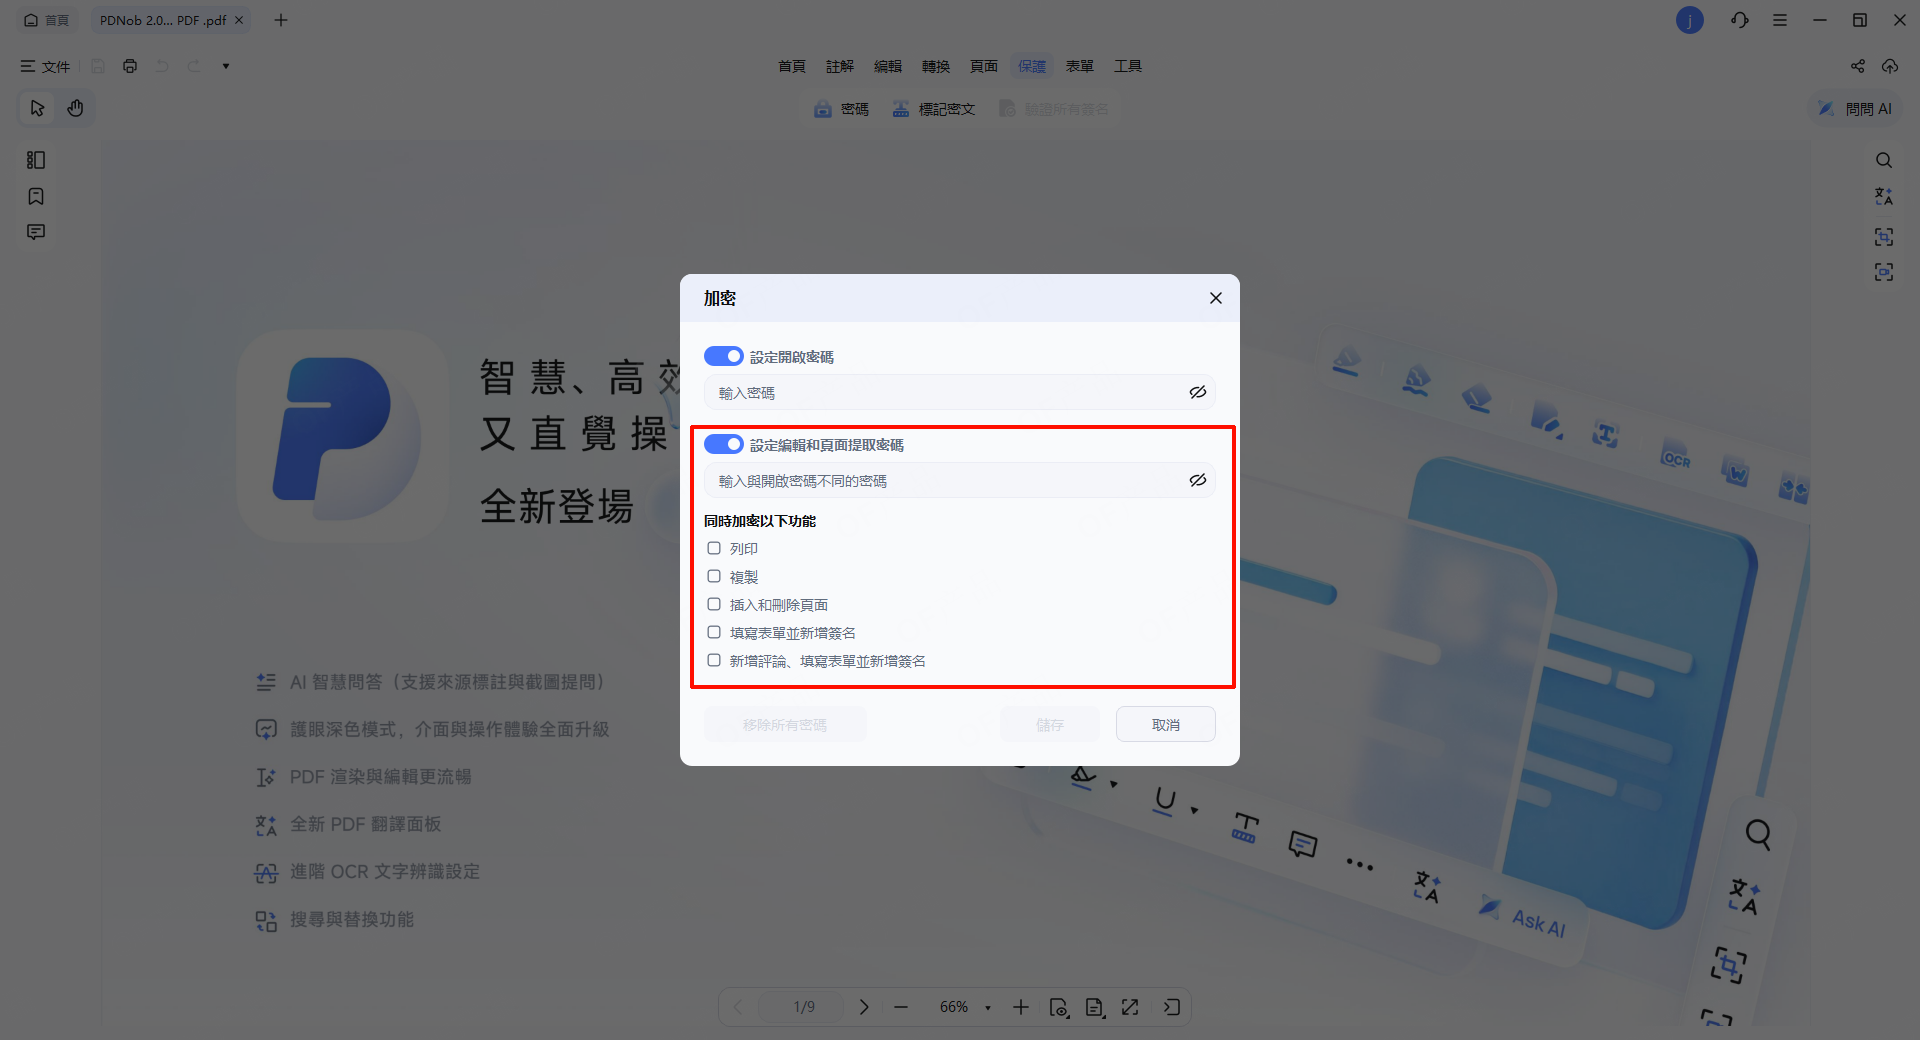Click the 移除所有密碼 button
The image size is (1920, 1040).
pos(785,724)
